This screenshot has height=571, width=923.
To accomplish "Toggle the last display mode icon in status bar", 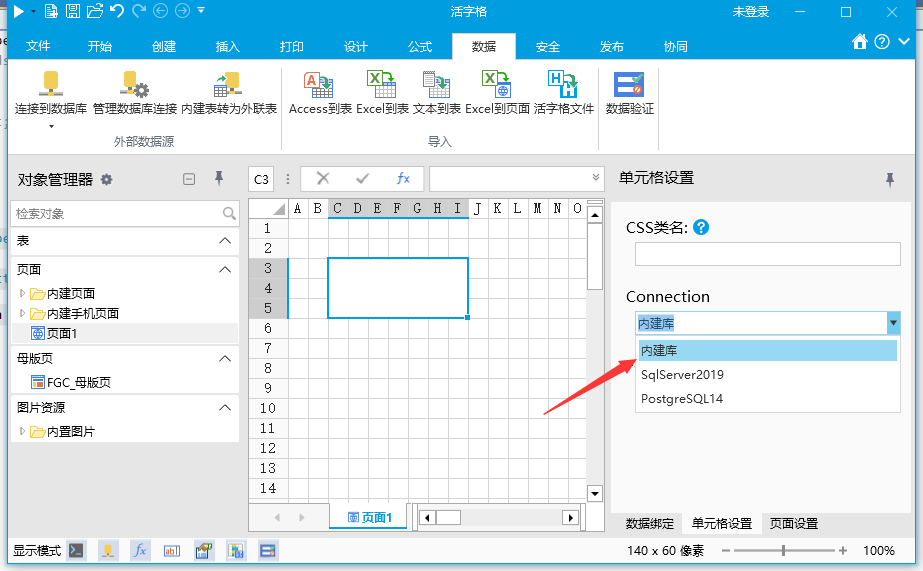I will (268, 550).
